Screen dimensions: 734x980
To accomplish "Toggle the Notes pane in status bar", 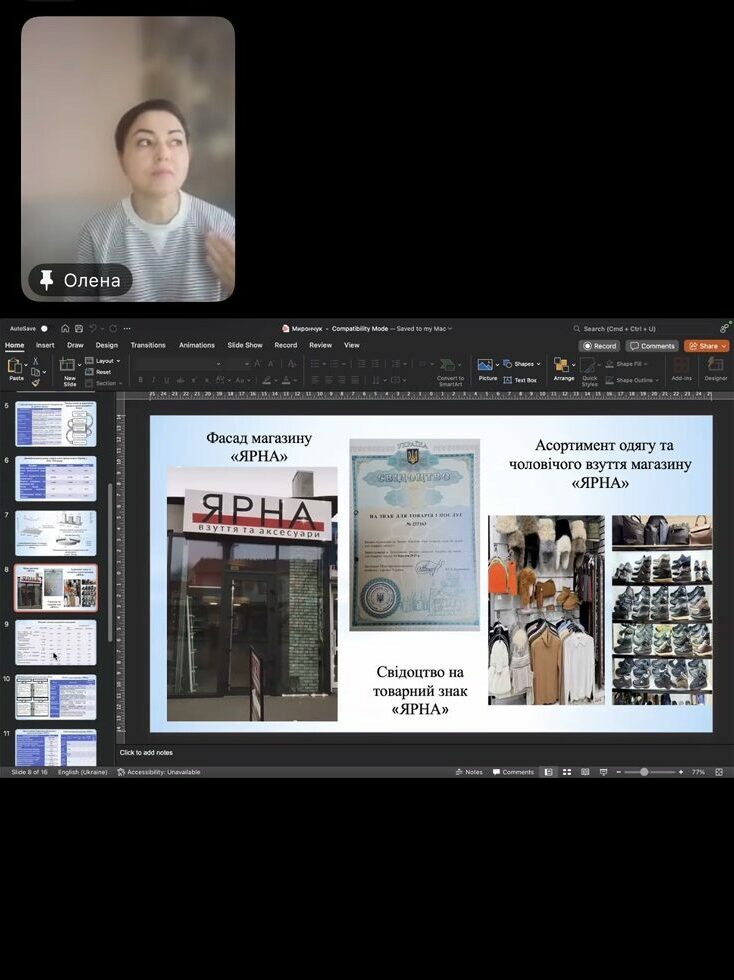I will [x=468, y=772].
